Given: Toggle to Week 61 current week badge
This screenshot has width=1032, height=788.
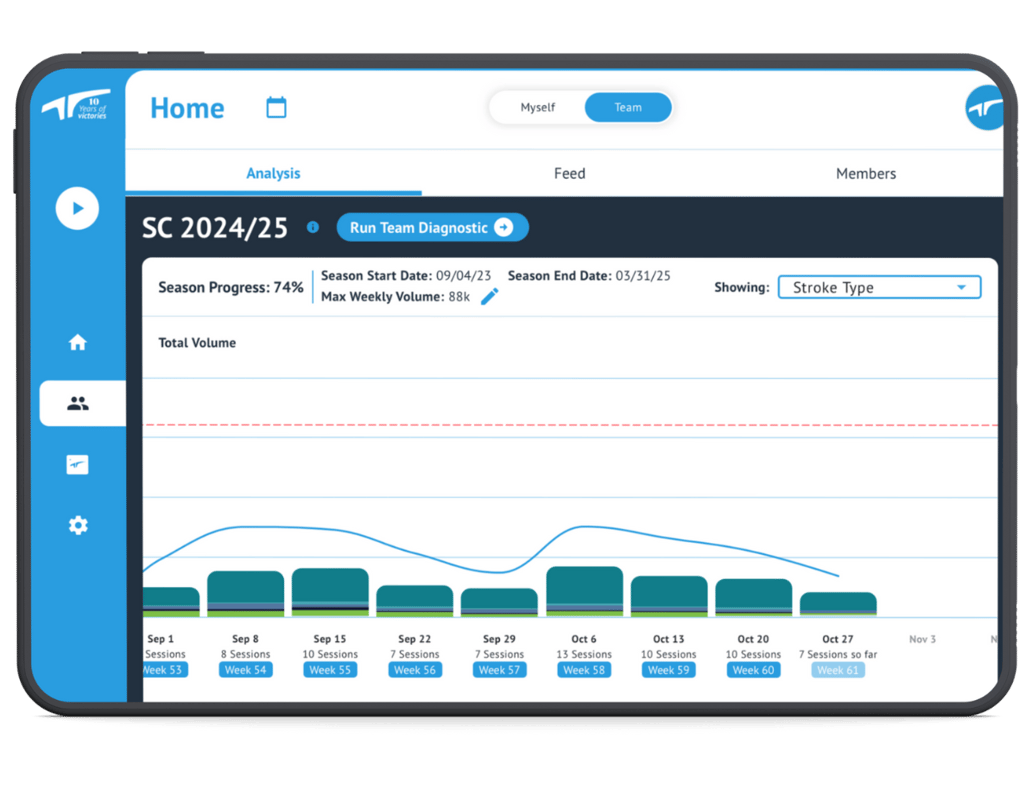Looking at the screenshot, I should click(x=838, y=670).
